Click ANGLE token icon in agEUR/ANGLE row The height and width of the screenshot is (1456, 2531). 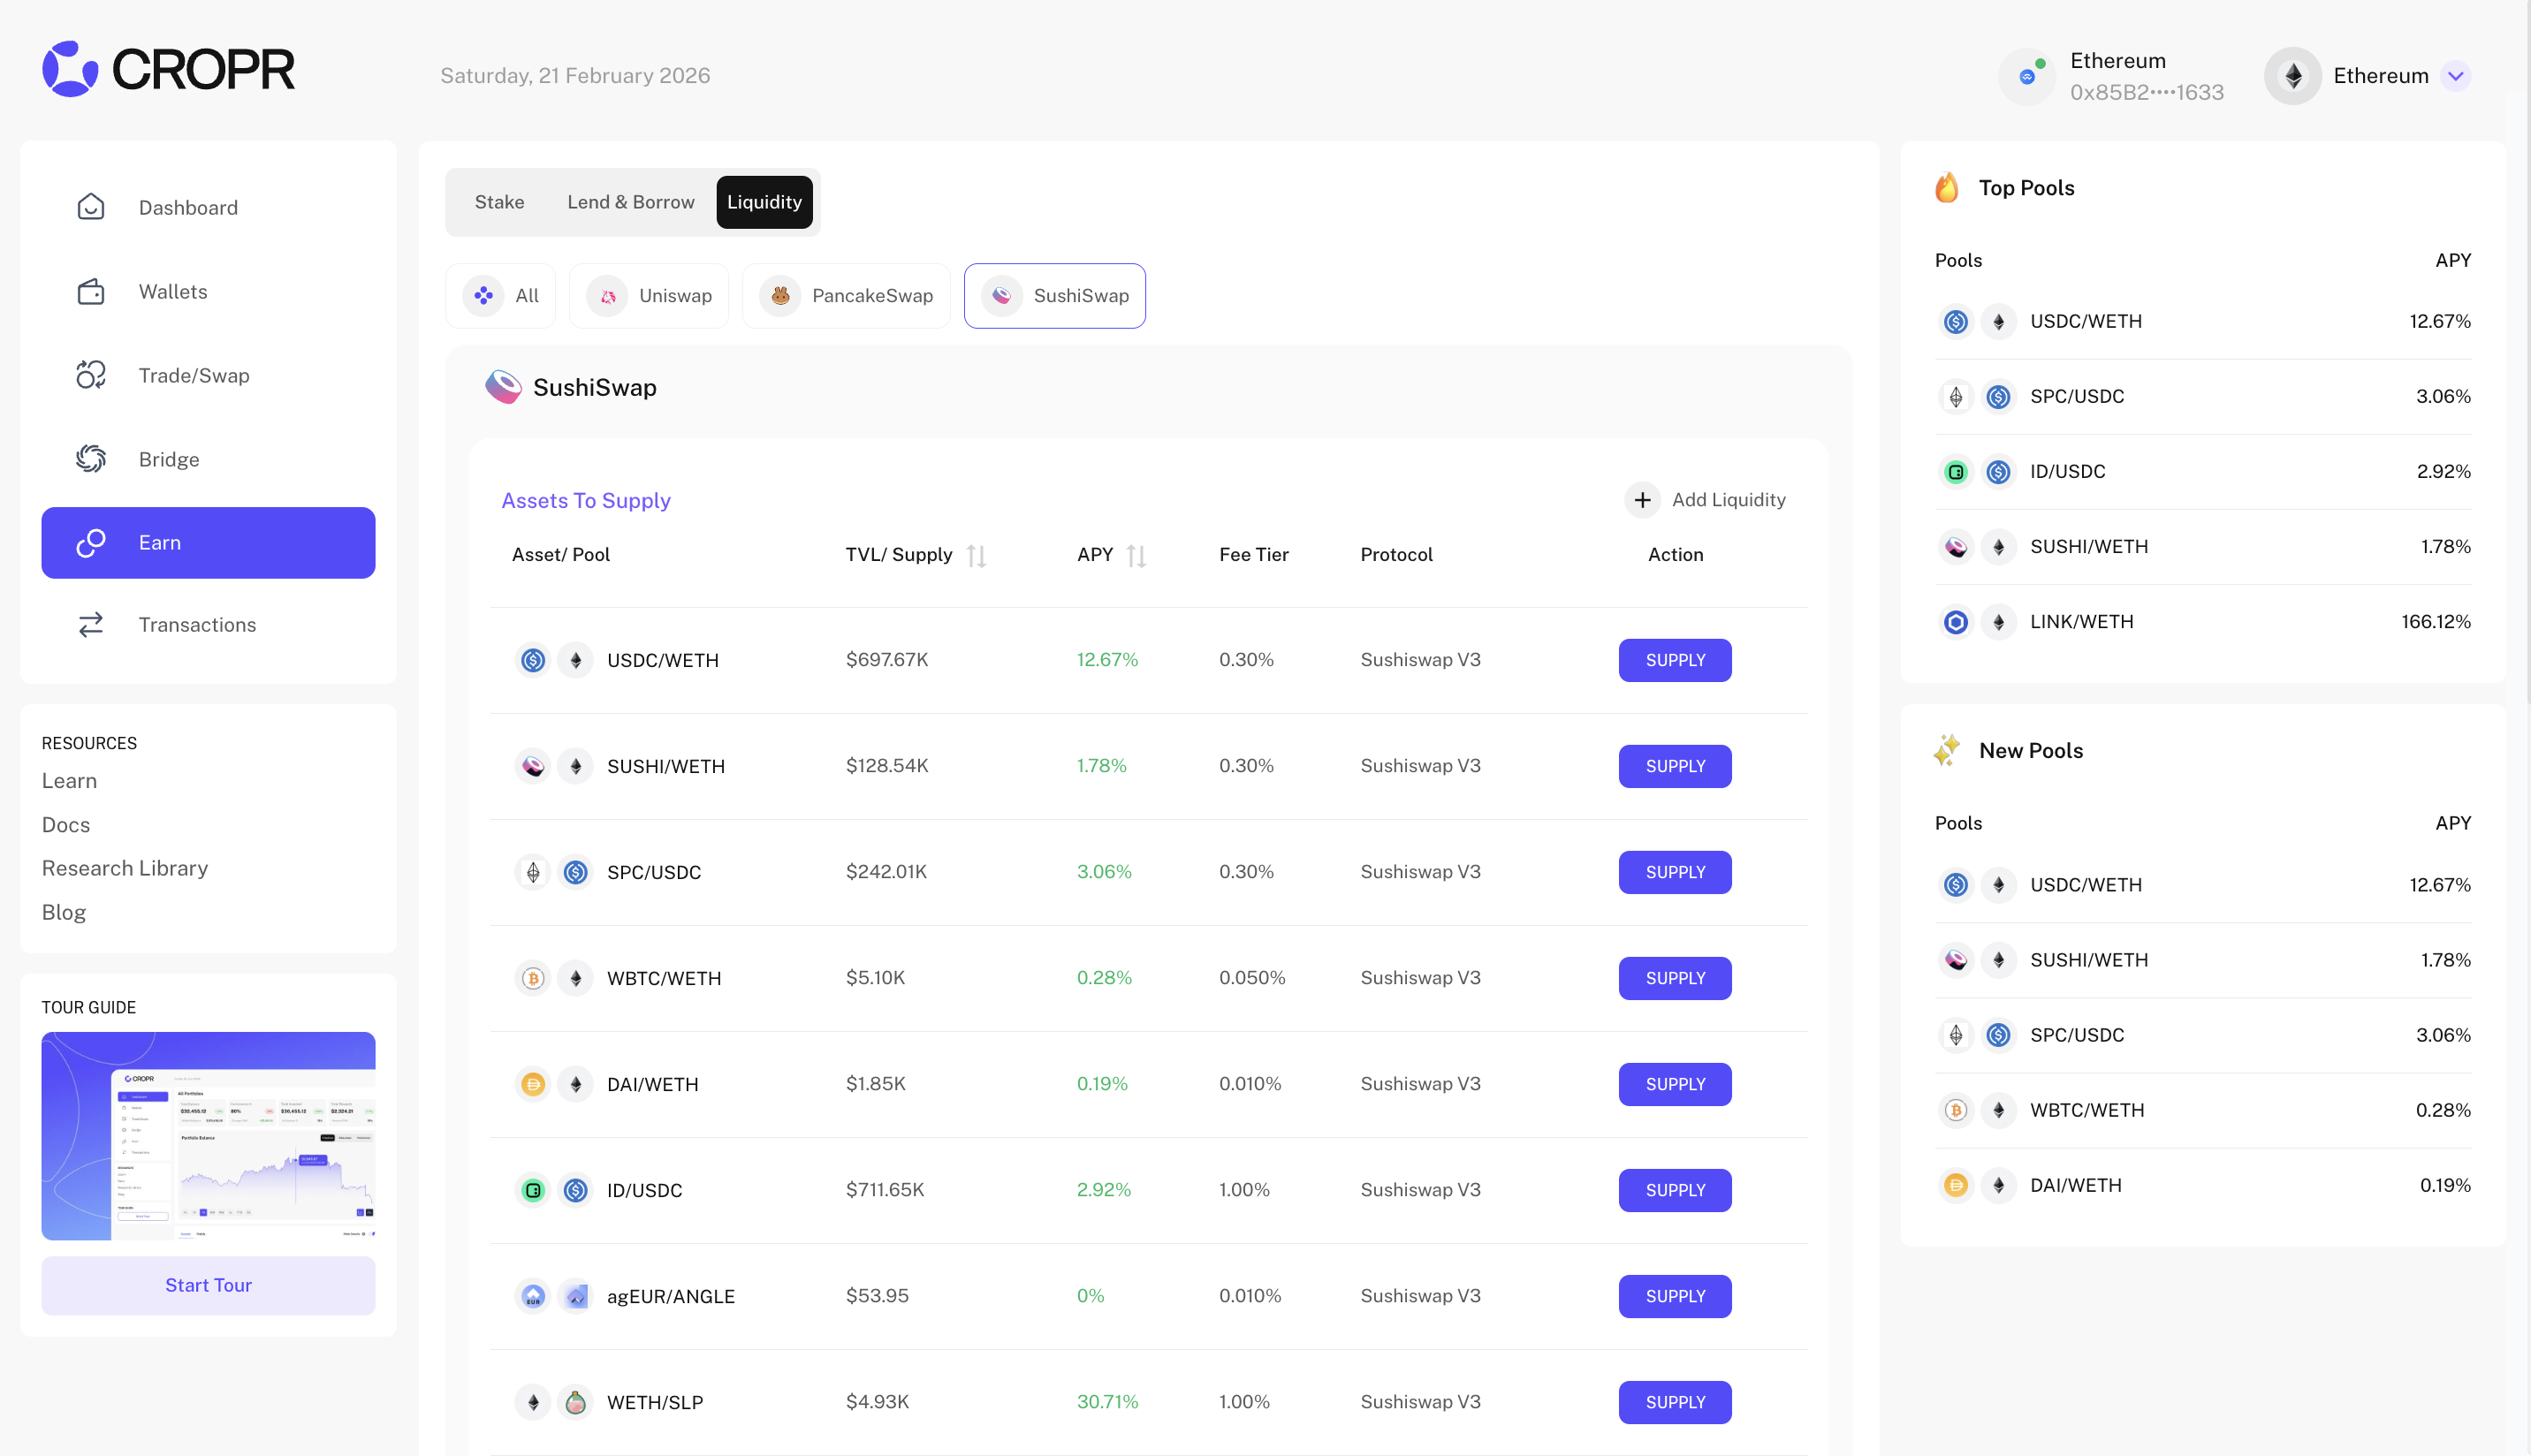pyautogui.click(x=575, y=1296)
